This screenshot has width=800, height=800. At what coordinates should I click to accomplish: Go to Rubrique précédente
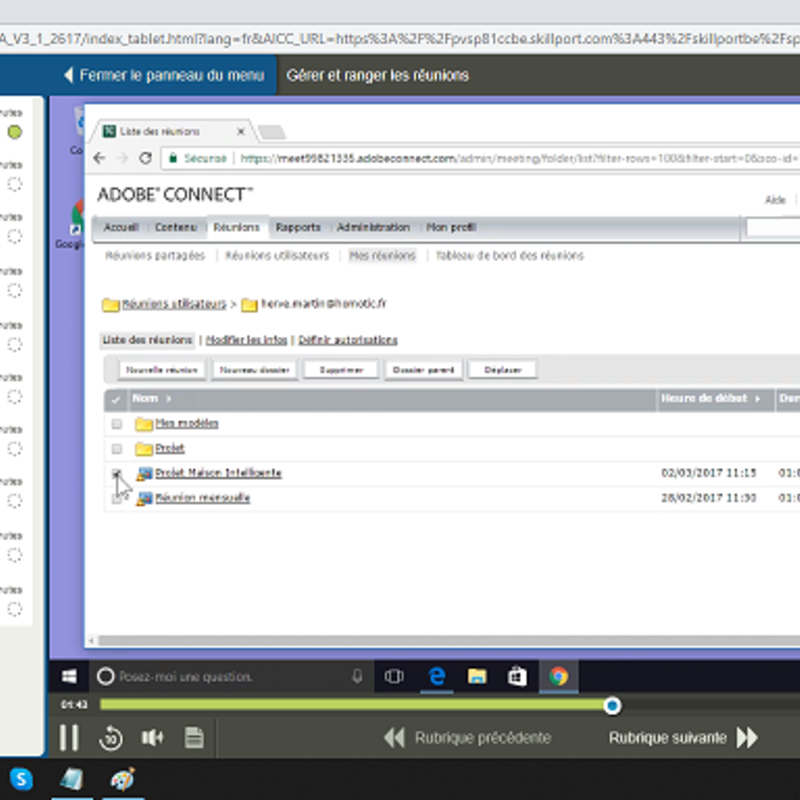click(468, 738)
